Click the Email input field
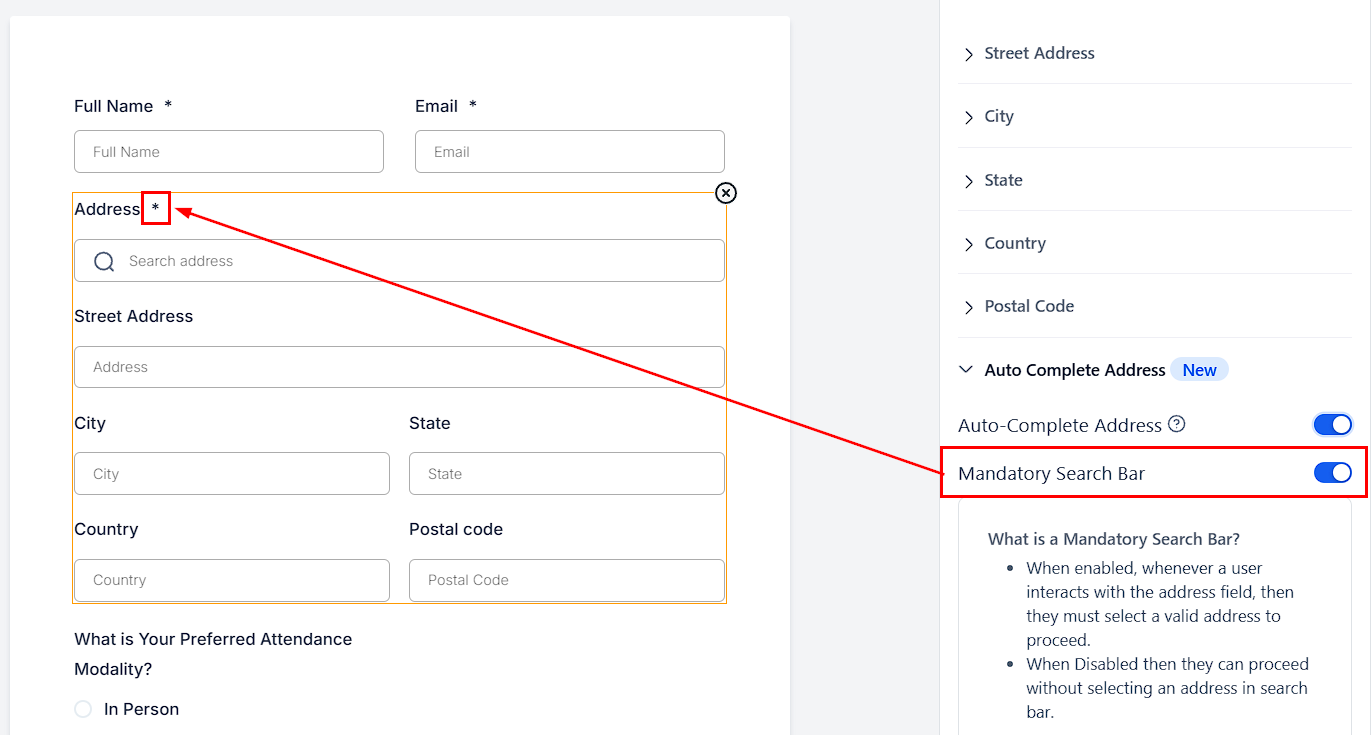The image size is (1371, 735). point(570,152)
